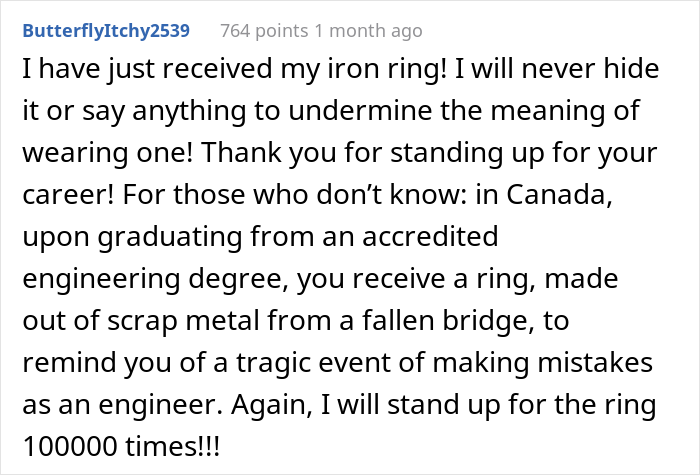Click the "1 month ago" timestamp
The height and width of the screenshot is (475, 700).
[x=367, y=31]
